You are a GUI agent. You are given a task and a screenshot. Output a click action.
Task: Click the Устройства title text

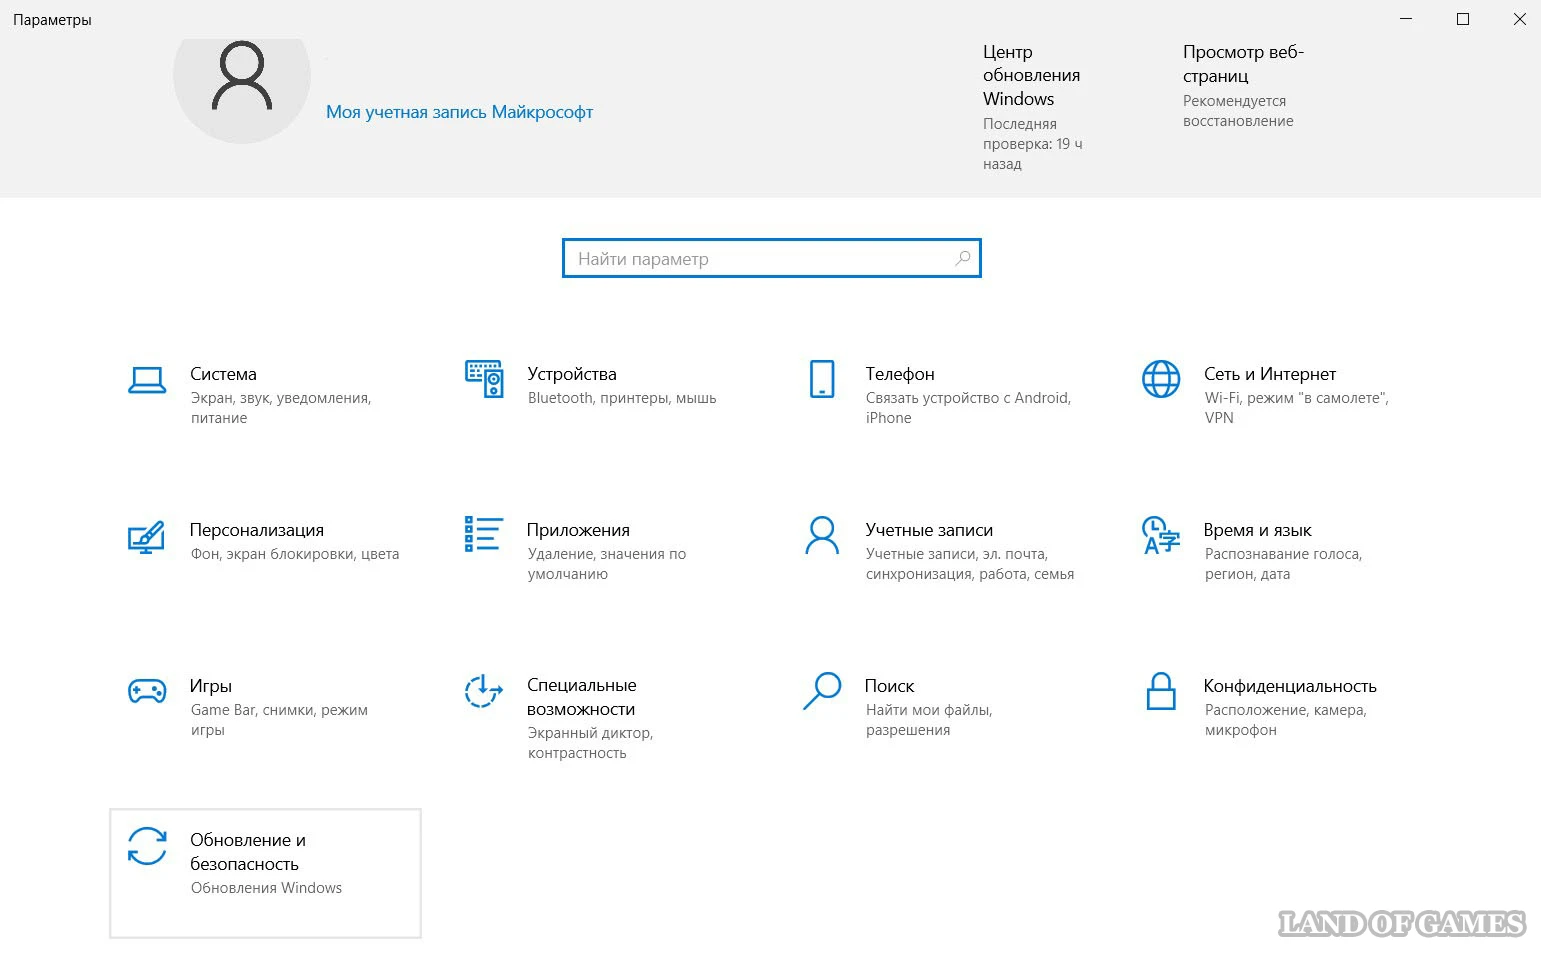(572, 374)
